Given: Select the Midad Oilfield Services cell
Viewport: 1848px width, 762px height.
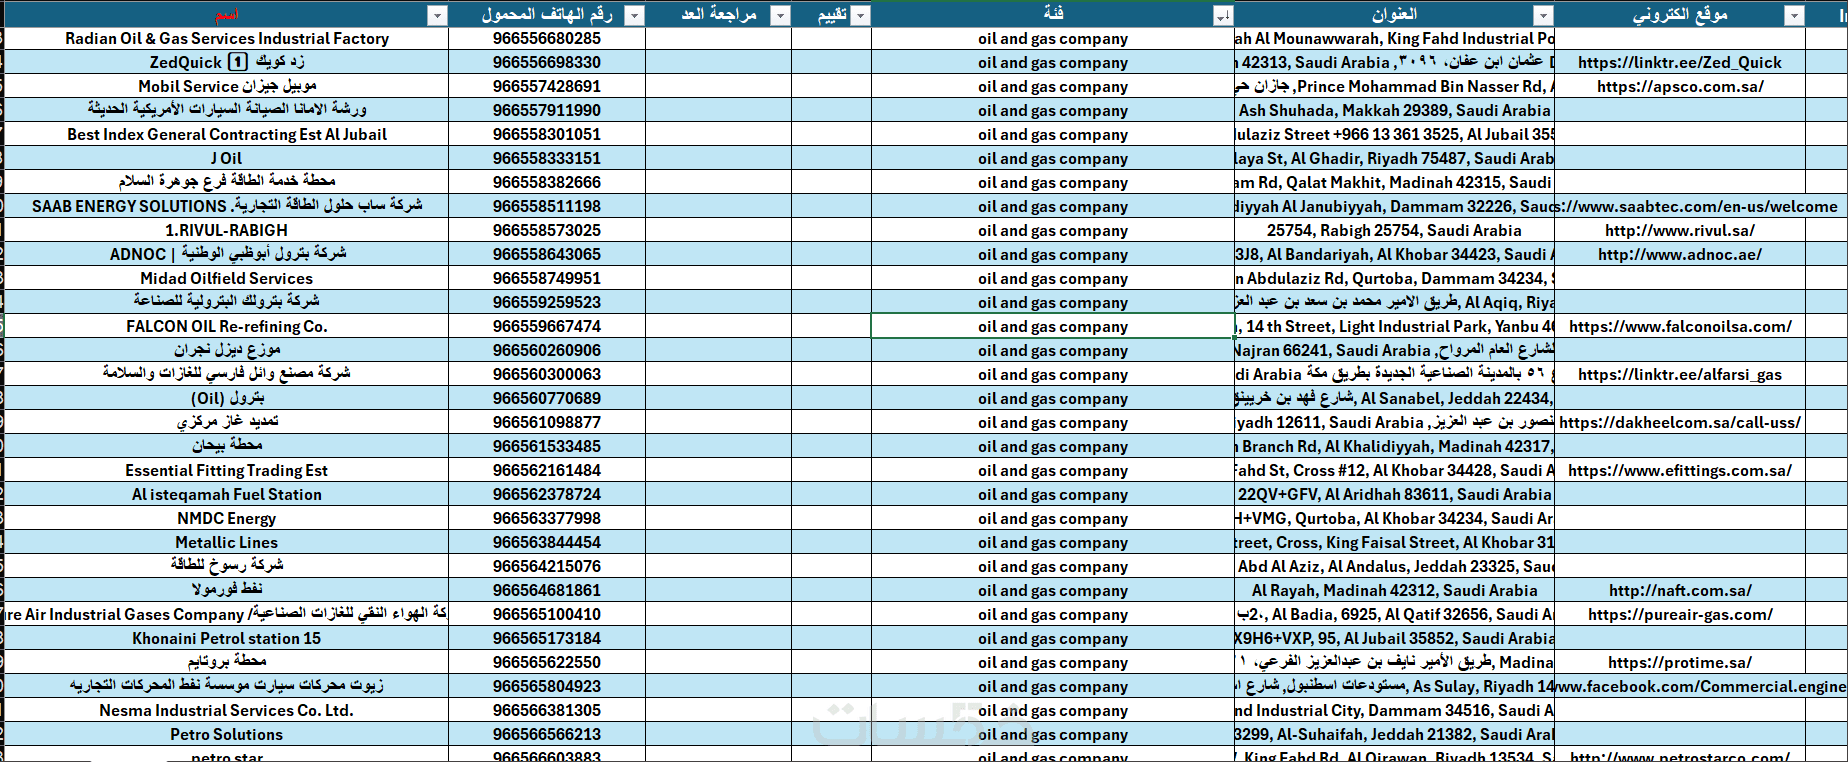Looking at the screenshot, I should 227,278.
